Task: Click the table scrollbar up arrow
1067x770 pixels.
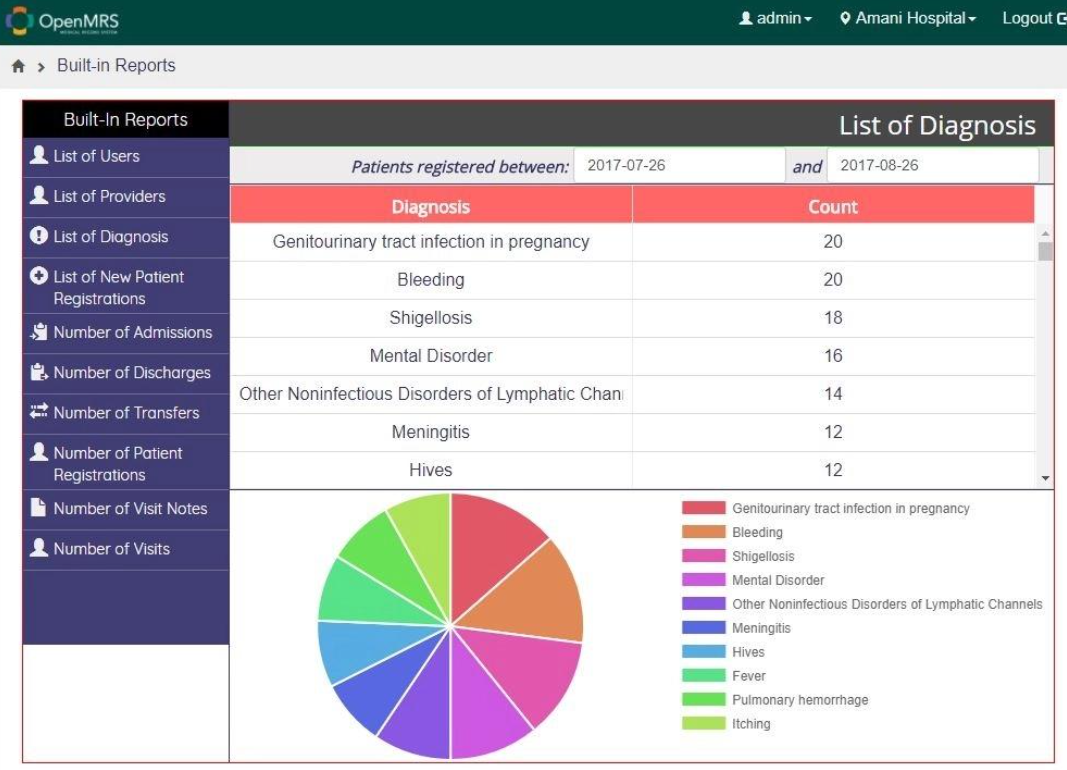Action: pos(1045,233)
